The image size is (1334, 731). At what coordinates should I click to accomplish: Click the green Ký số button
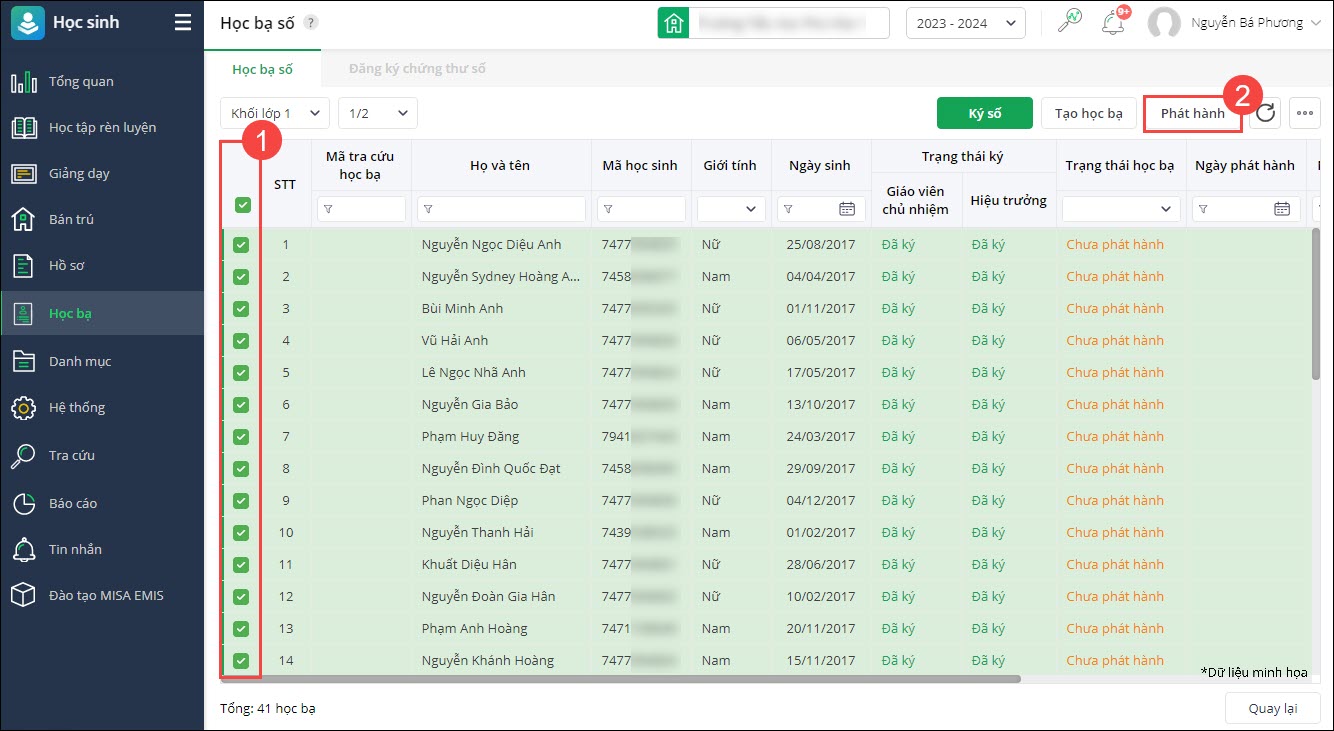[x=984, y=113]
